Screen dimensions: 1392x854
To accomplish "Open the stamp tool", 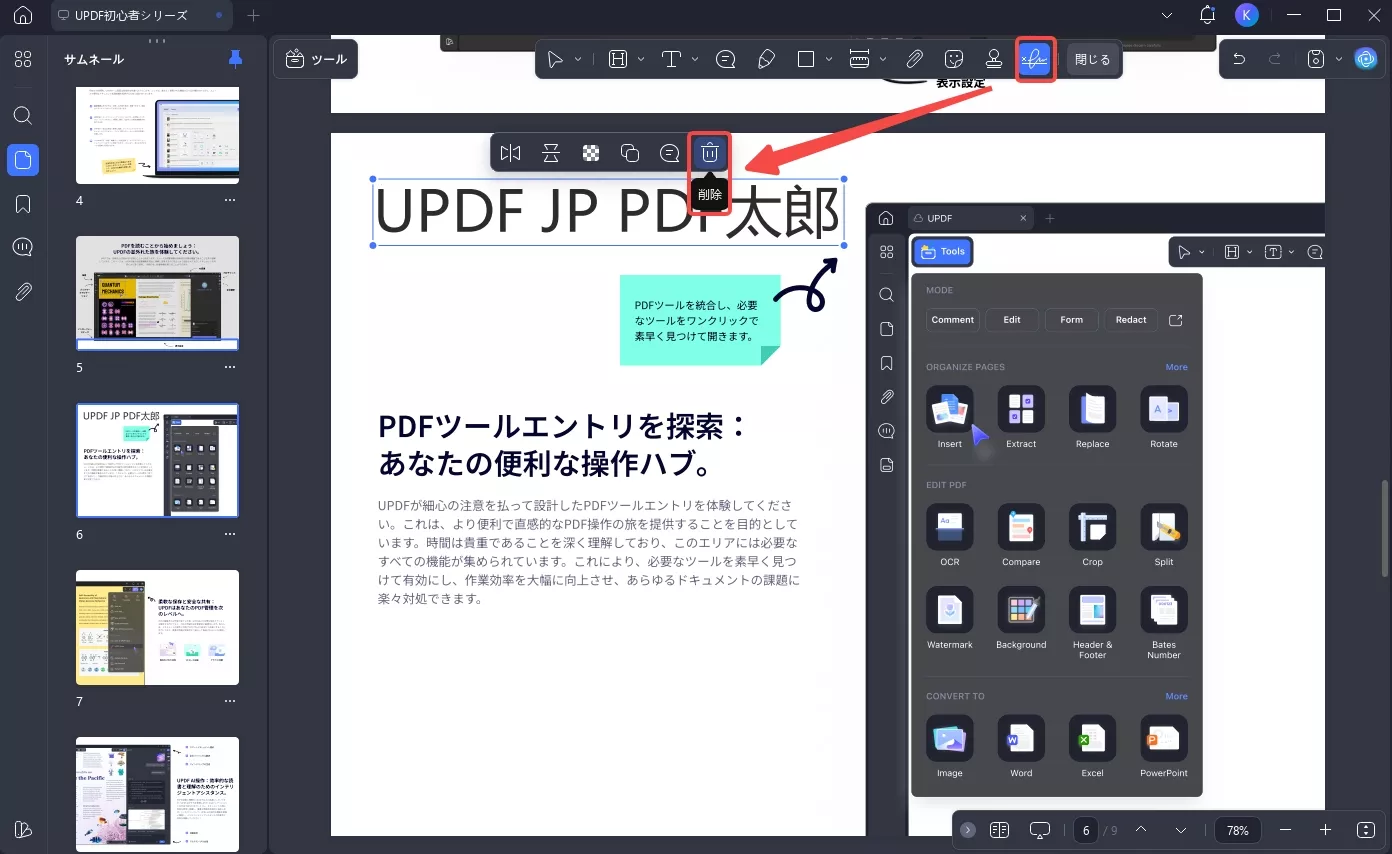I will pyautogui.click(x=994, y=60).
